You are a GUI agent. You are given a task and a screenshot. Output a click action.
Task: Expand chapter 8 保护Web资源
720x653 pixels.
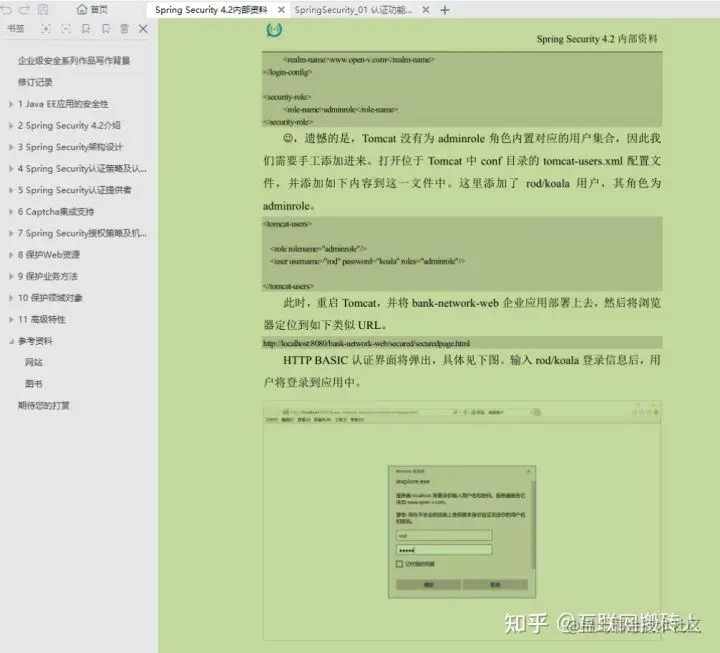11,255
